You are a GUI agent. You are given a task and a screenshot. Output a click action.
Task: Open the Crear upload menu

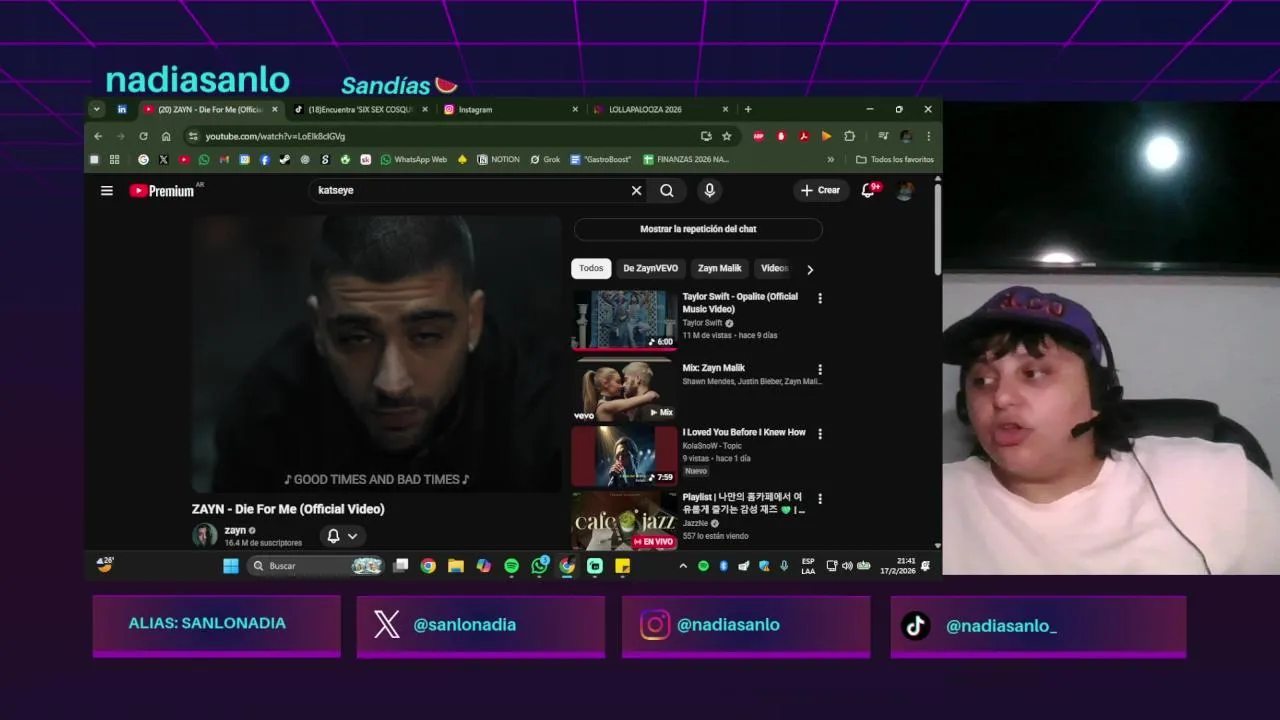pos(820,190)
